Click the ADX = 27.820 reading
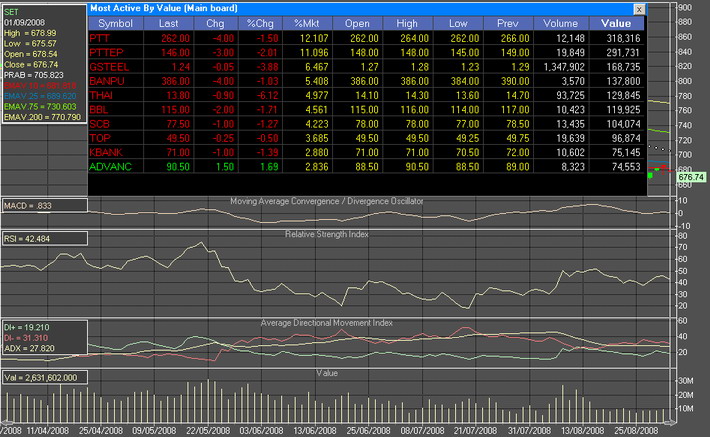The image size is (710, 437). [29, 348]
